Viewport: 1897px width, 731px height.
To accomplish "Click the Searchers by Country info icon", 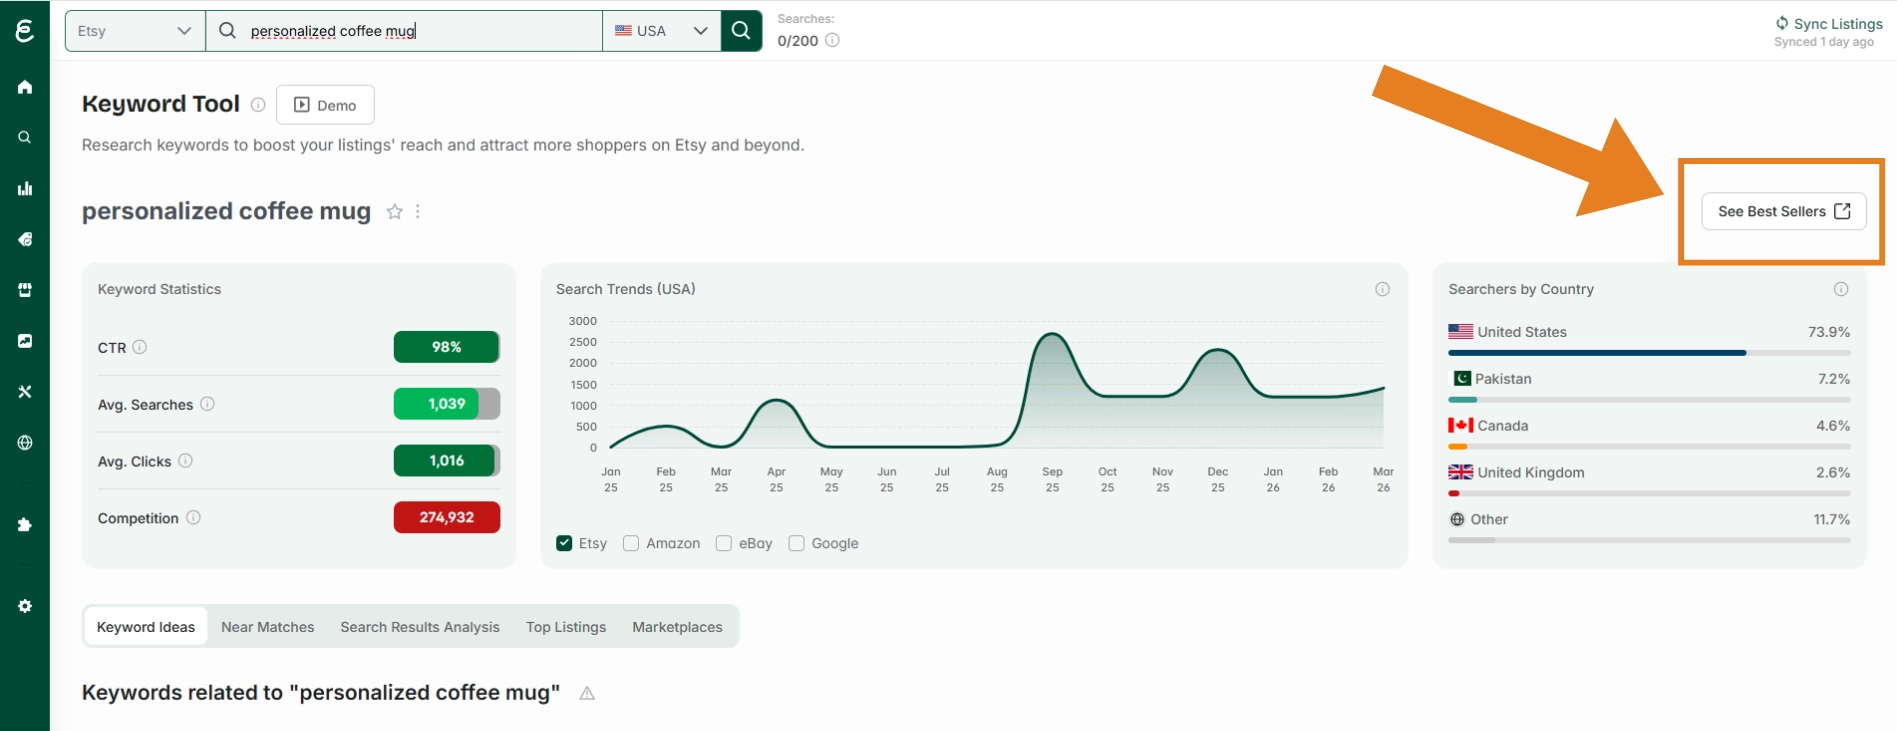I will pyautogui.click(x=1841, y=289).
